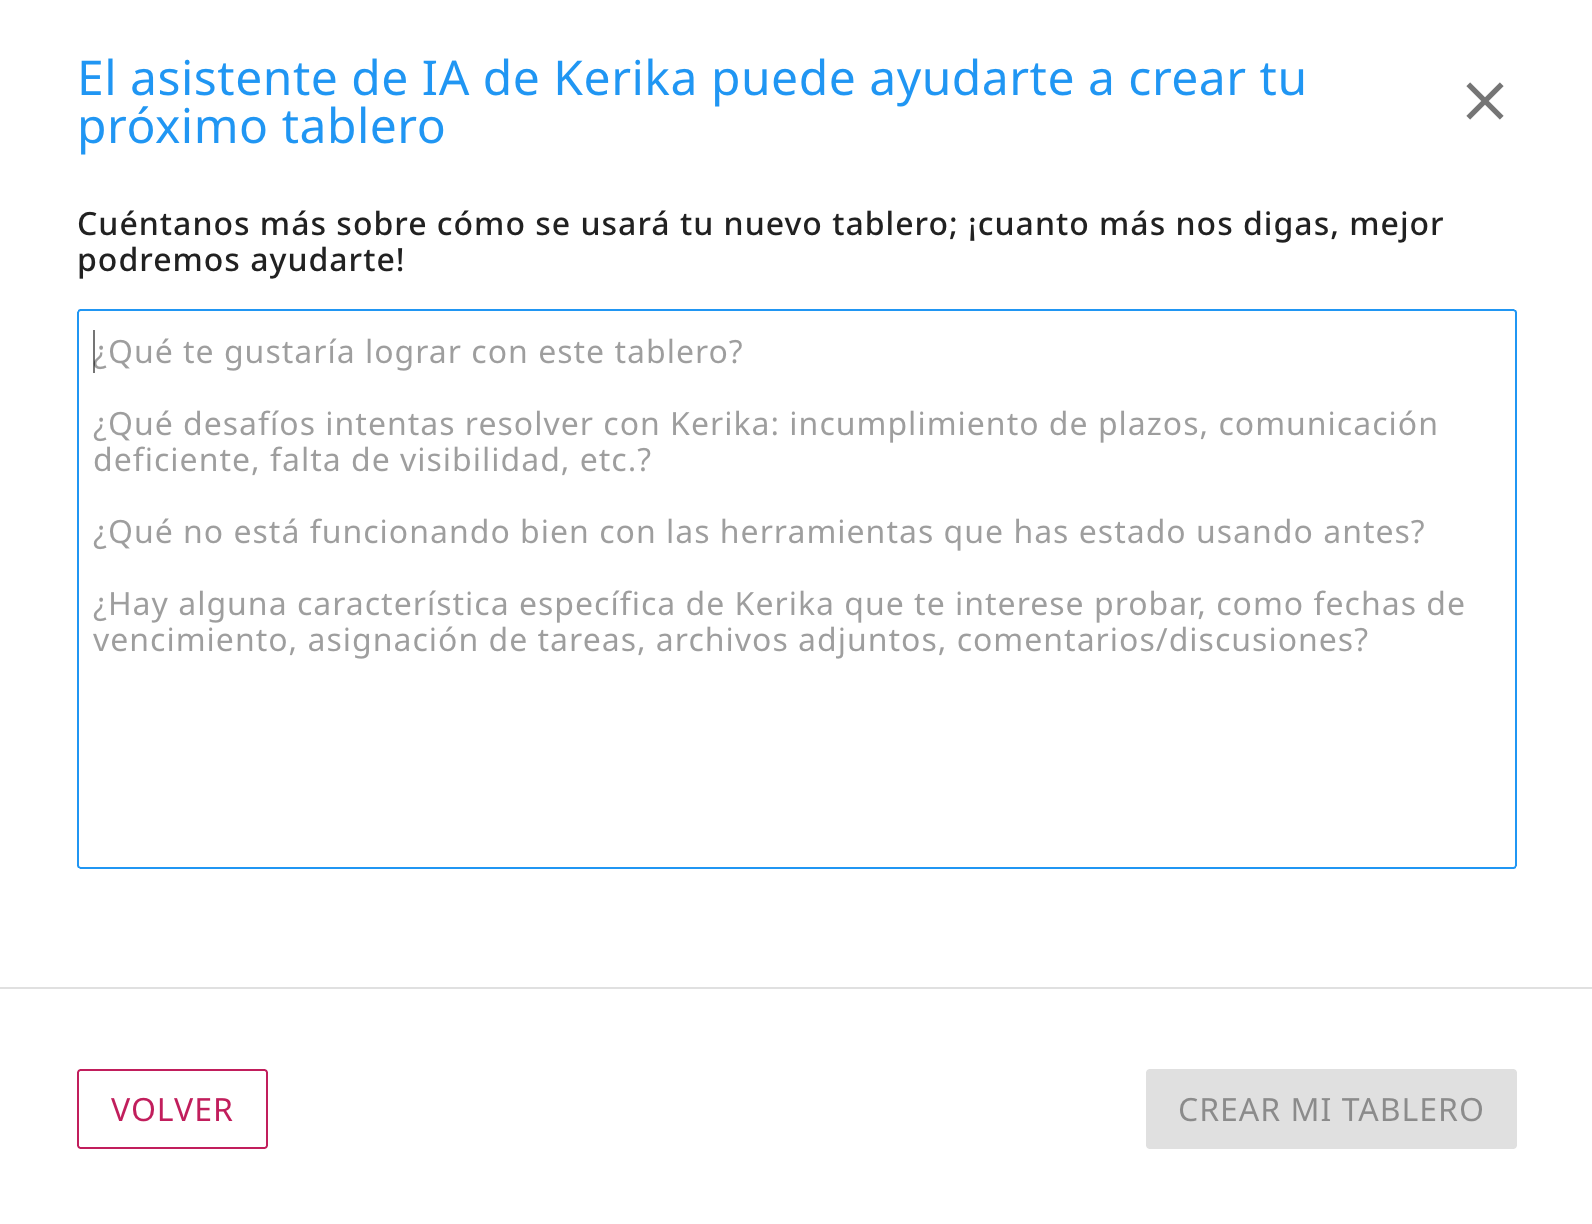Click the VOLVER button
The width and height of the screenshot is (1592, 1224).
[172, 1109]
